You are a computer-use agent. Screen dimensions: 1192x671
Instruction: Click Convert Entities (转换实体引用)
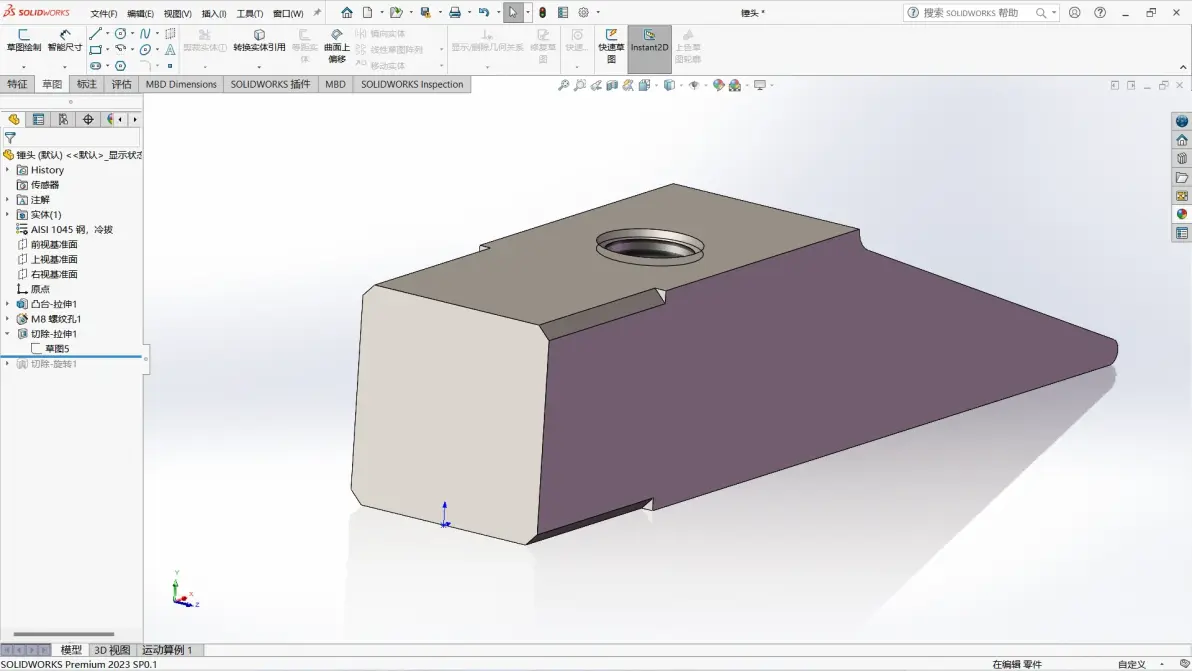point(259,41)
